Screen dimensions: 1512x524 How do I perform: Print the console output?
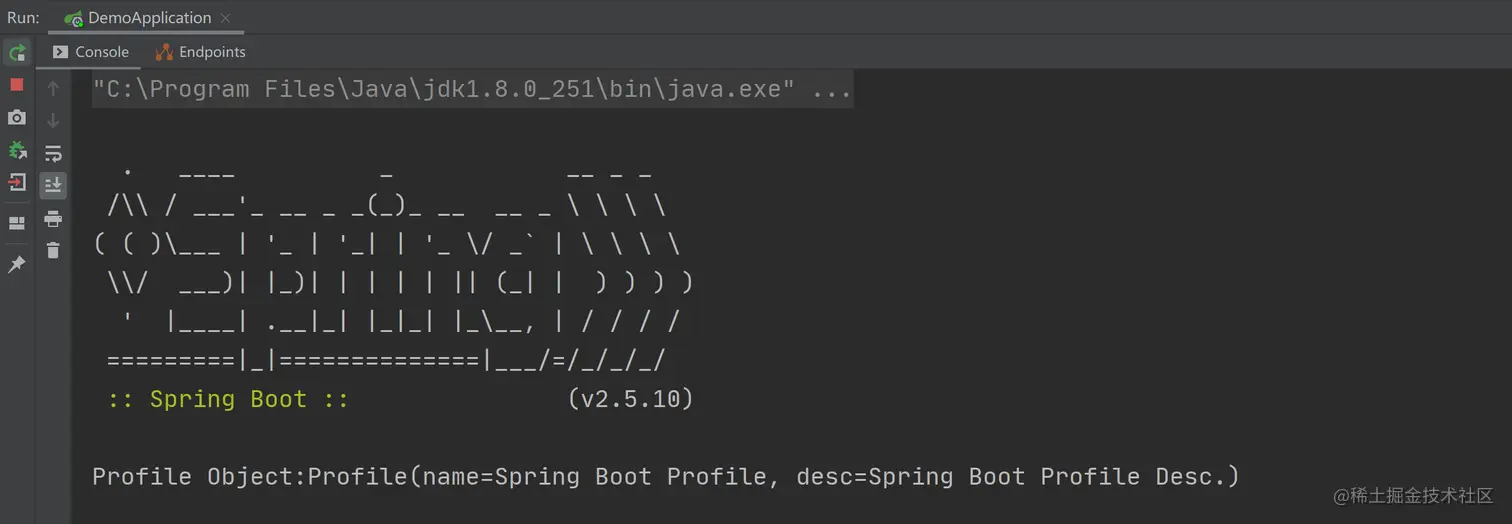point(53,218)
